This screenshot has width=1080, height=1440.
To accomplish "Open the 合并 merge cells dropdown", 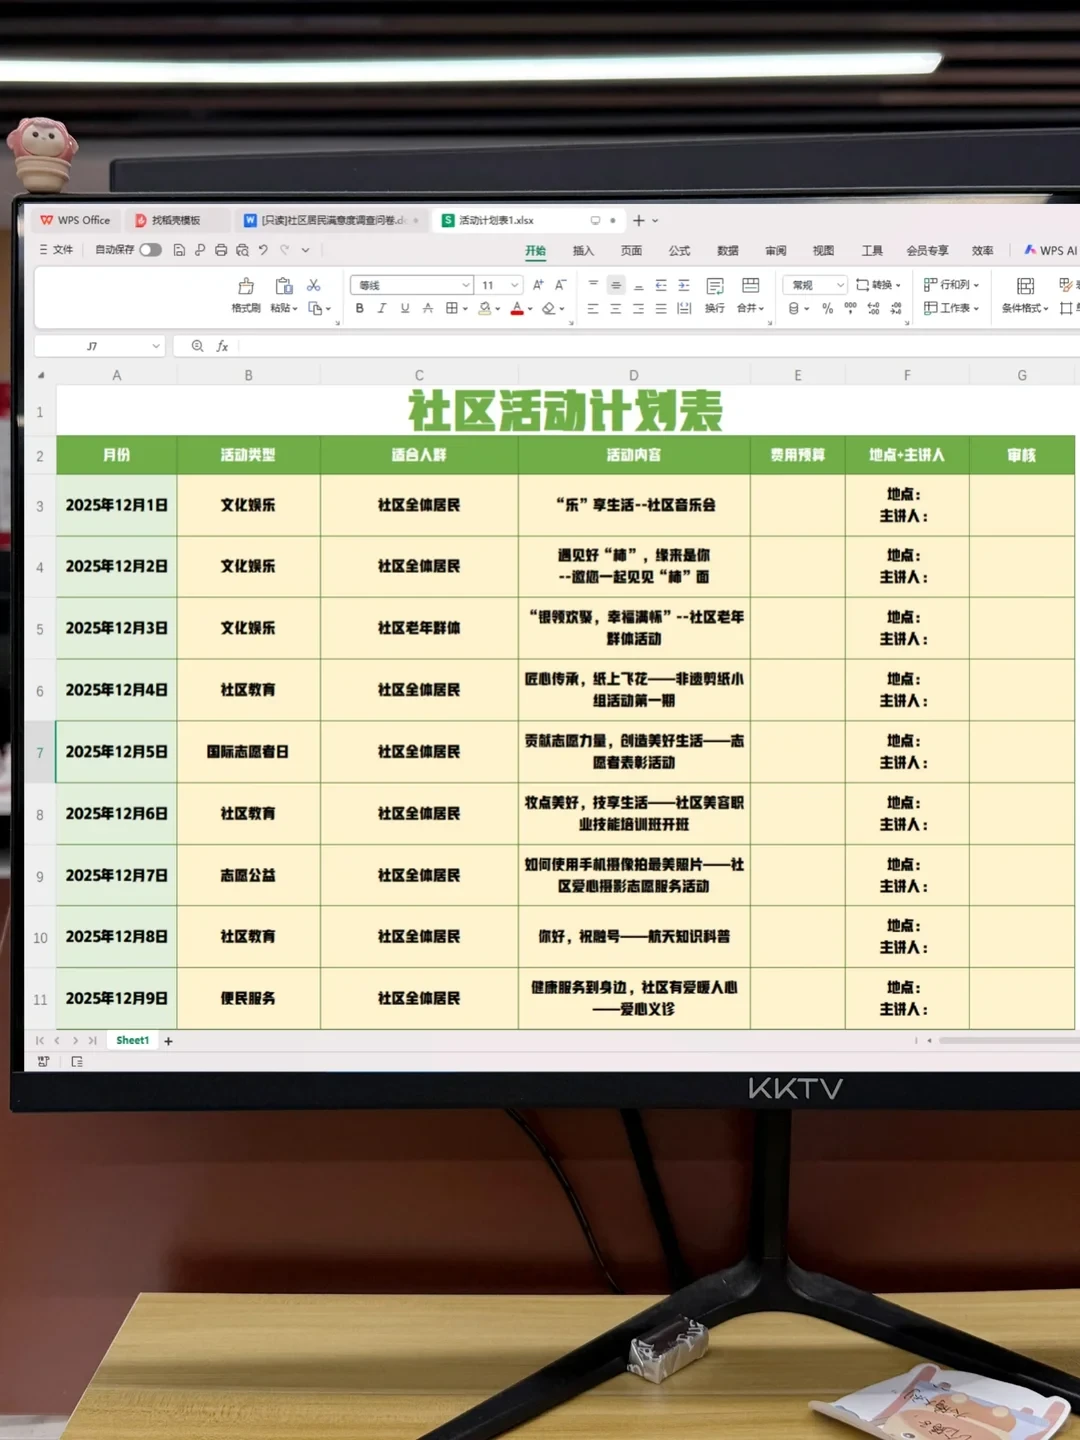I will 751,308.
